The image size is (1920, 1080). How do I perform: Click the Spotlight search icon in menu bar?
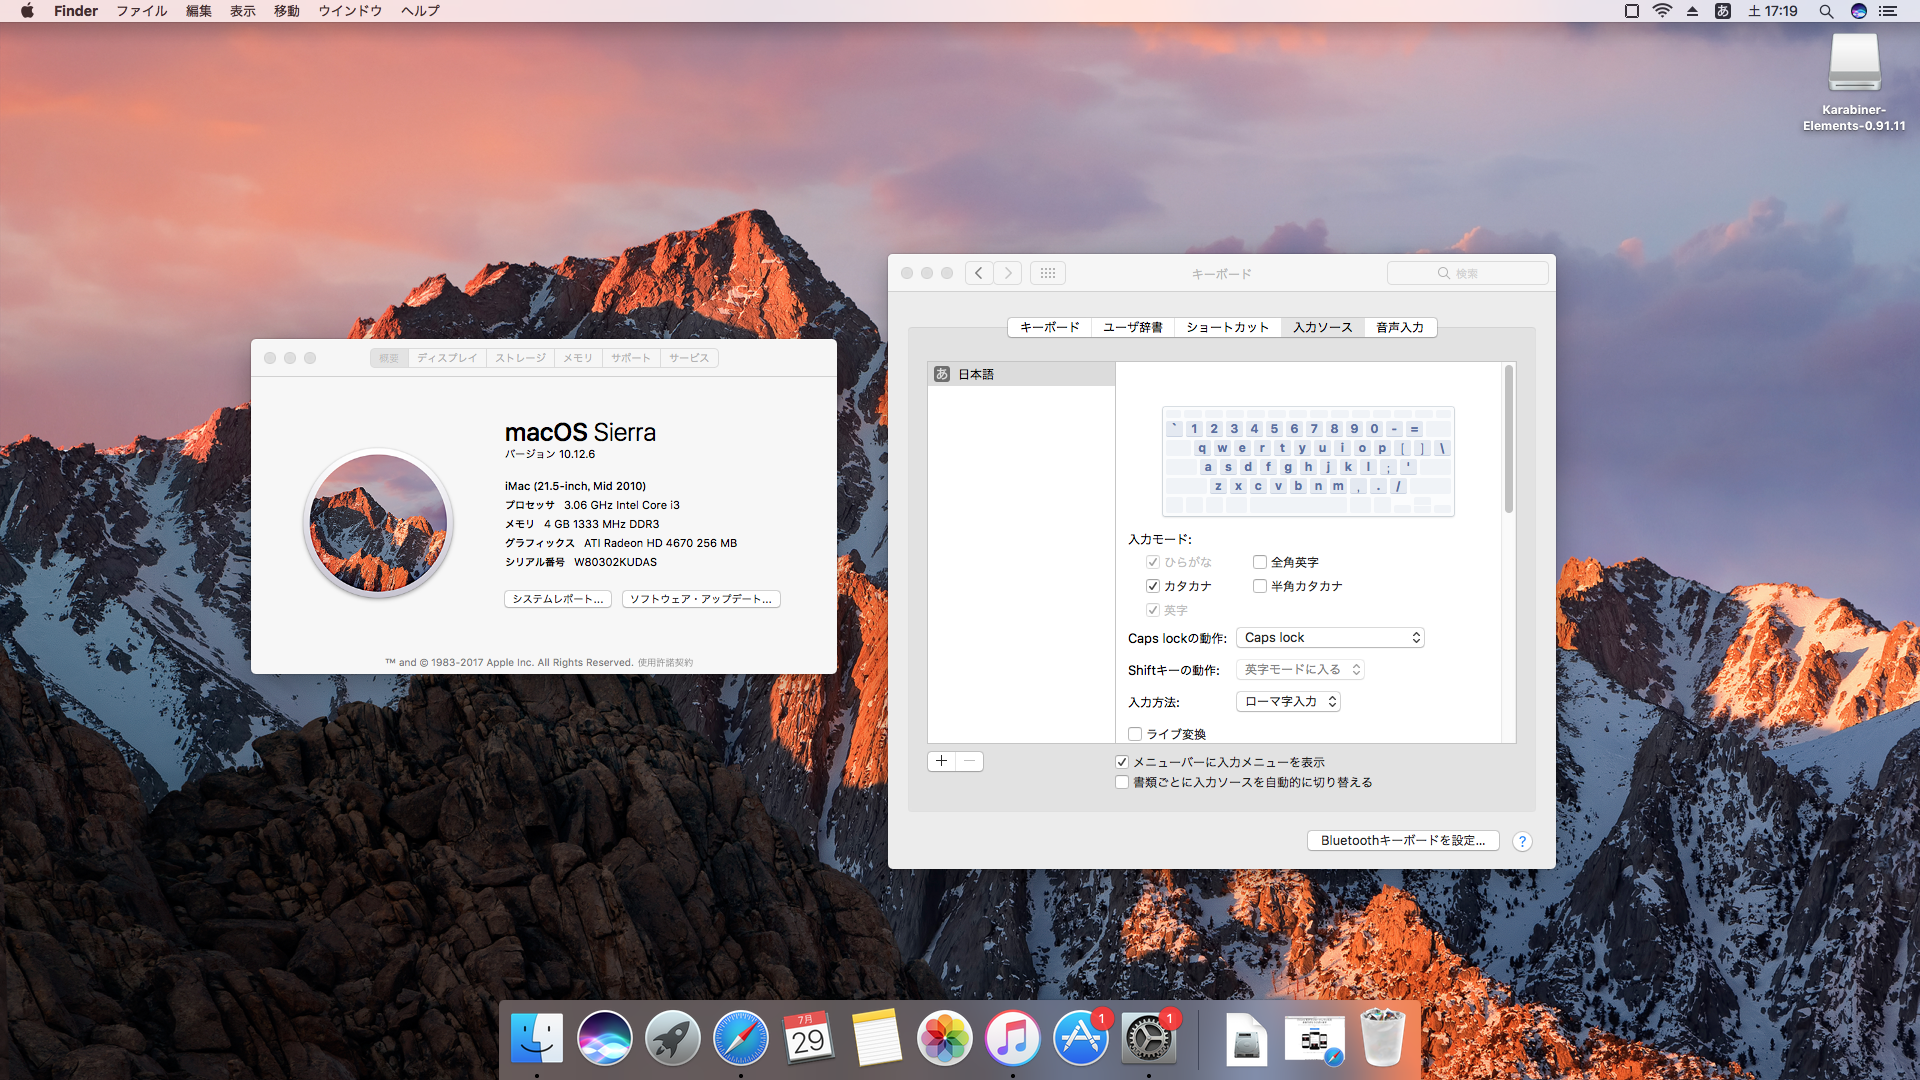coord(1825,11)
